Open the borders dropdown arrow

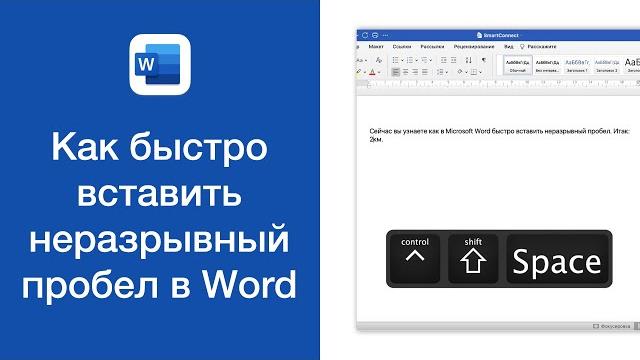click(x=480, y=73)
